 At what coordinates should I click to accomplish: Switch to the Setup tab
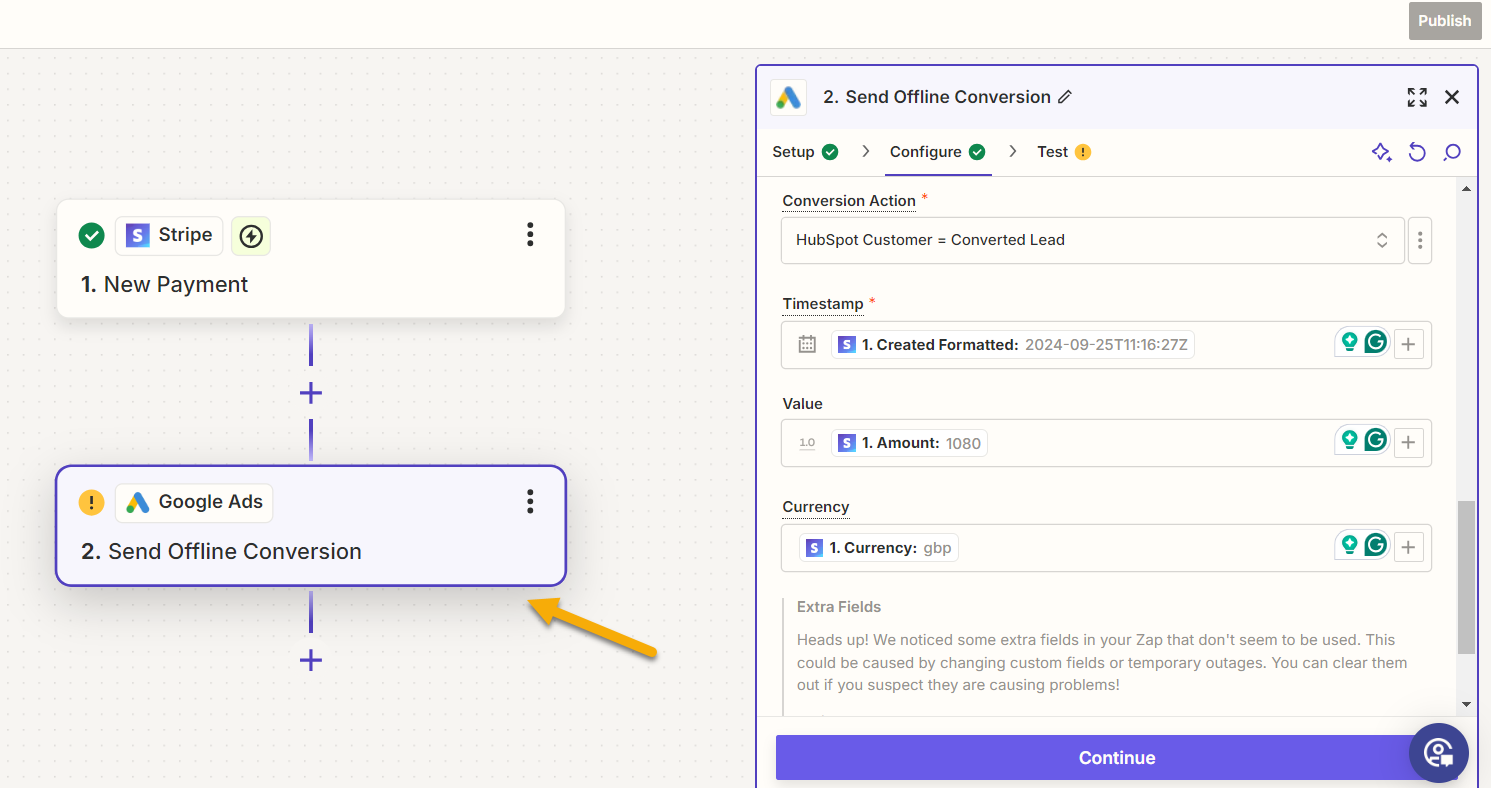pyautogui.click(x=805, y=152)
